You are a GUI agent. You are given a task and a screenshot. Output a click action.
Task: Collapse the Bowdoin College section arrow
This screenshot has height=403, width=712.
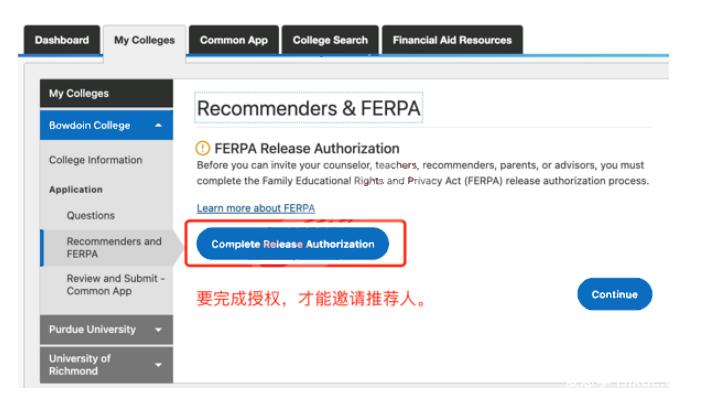158,125
